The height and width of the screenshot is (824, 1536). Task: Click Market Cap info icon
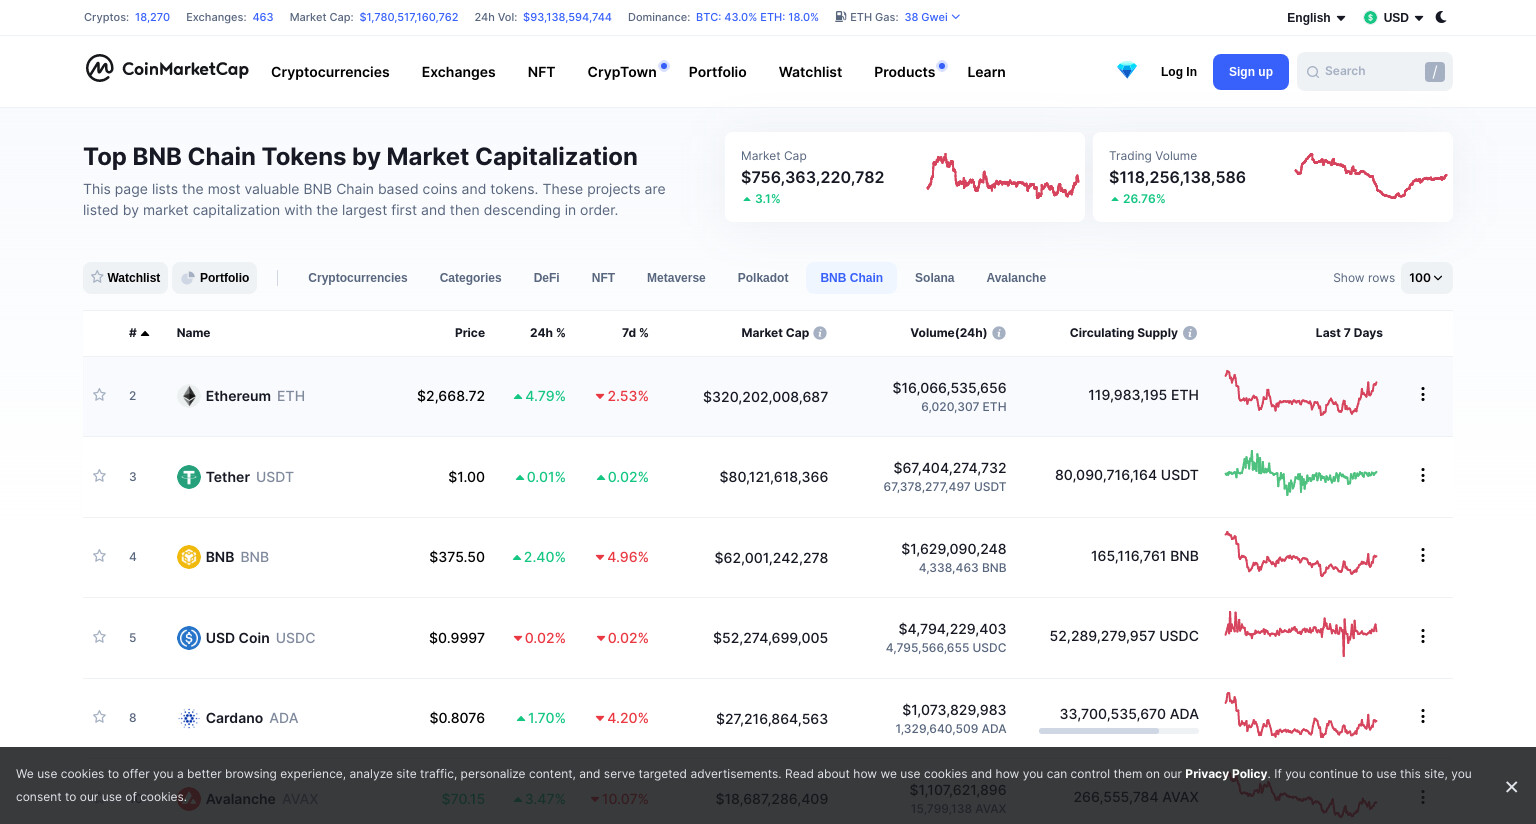point(820,333)
